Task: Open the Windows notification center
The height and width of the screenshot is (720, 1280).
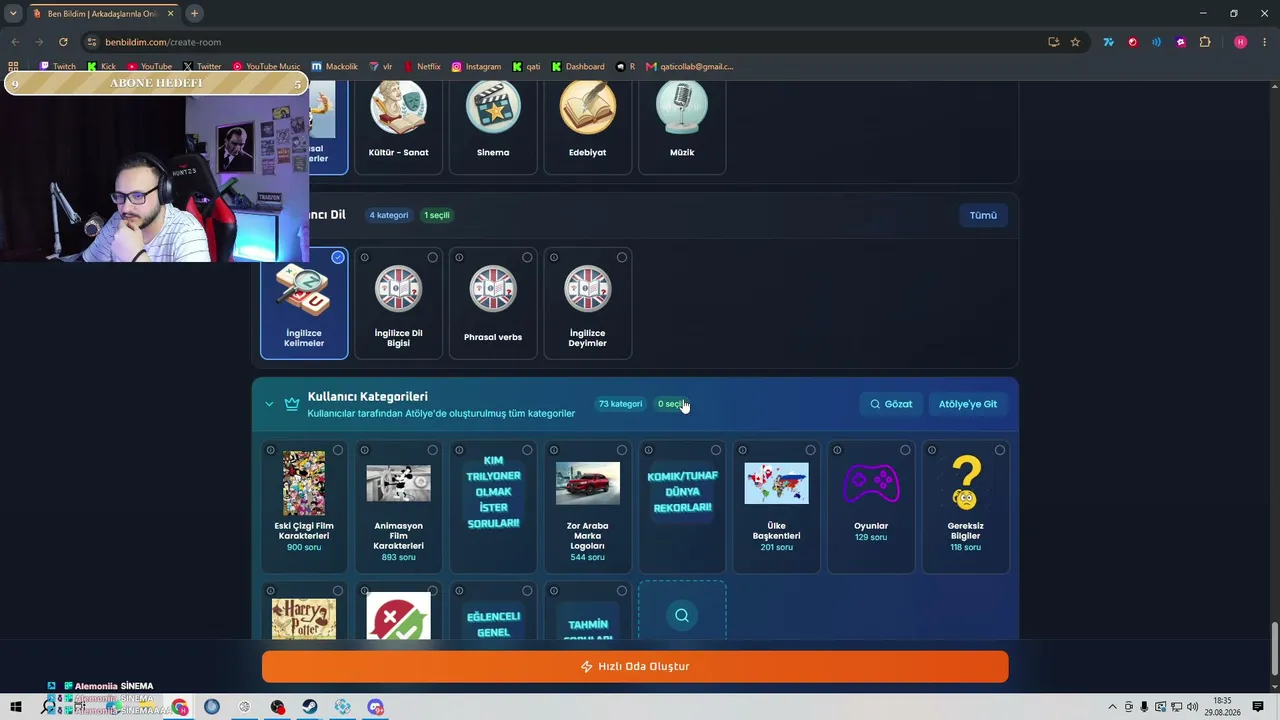Action: (x=1258, y=707)
